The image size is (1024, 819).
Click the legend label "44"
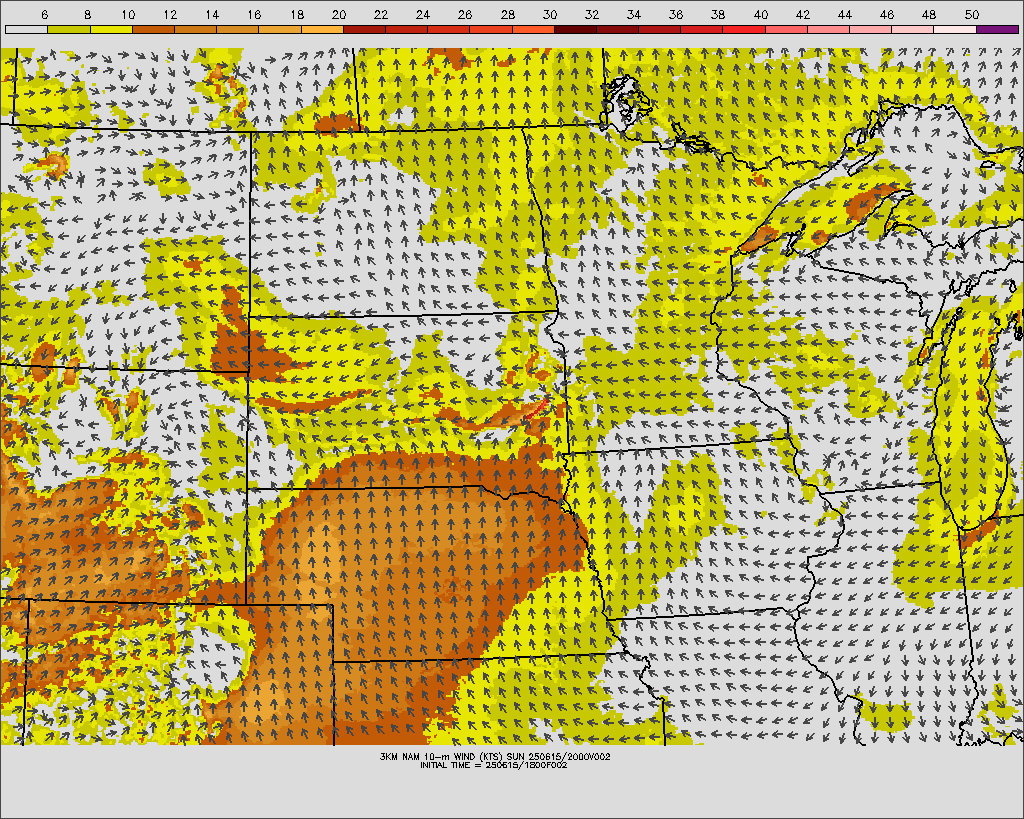[845, 14]
